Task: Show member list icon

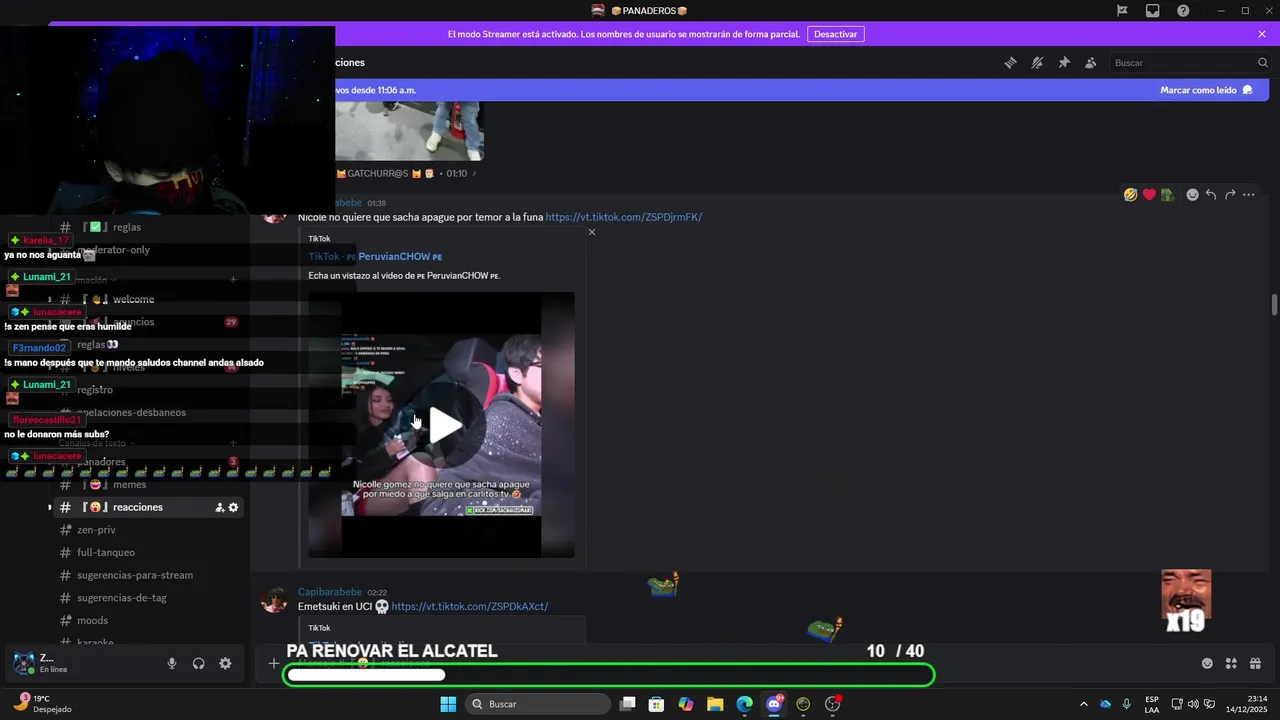Action: click(x=1090, y=63)
